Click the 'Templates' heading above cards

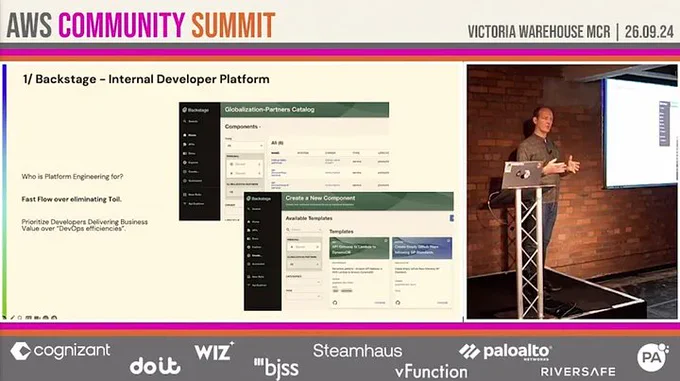click(341, 231)
